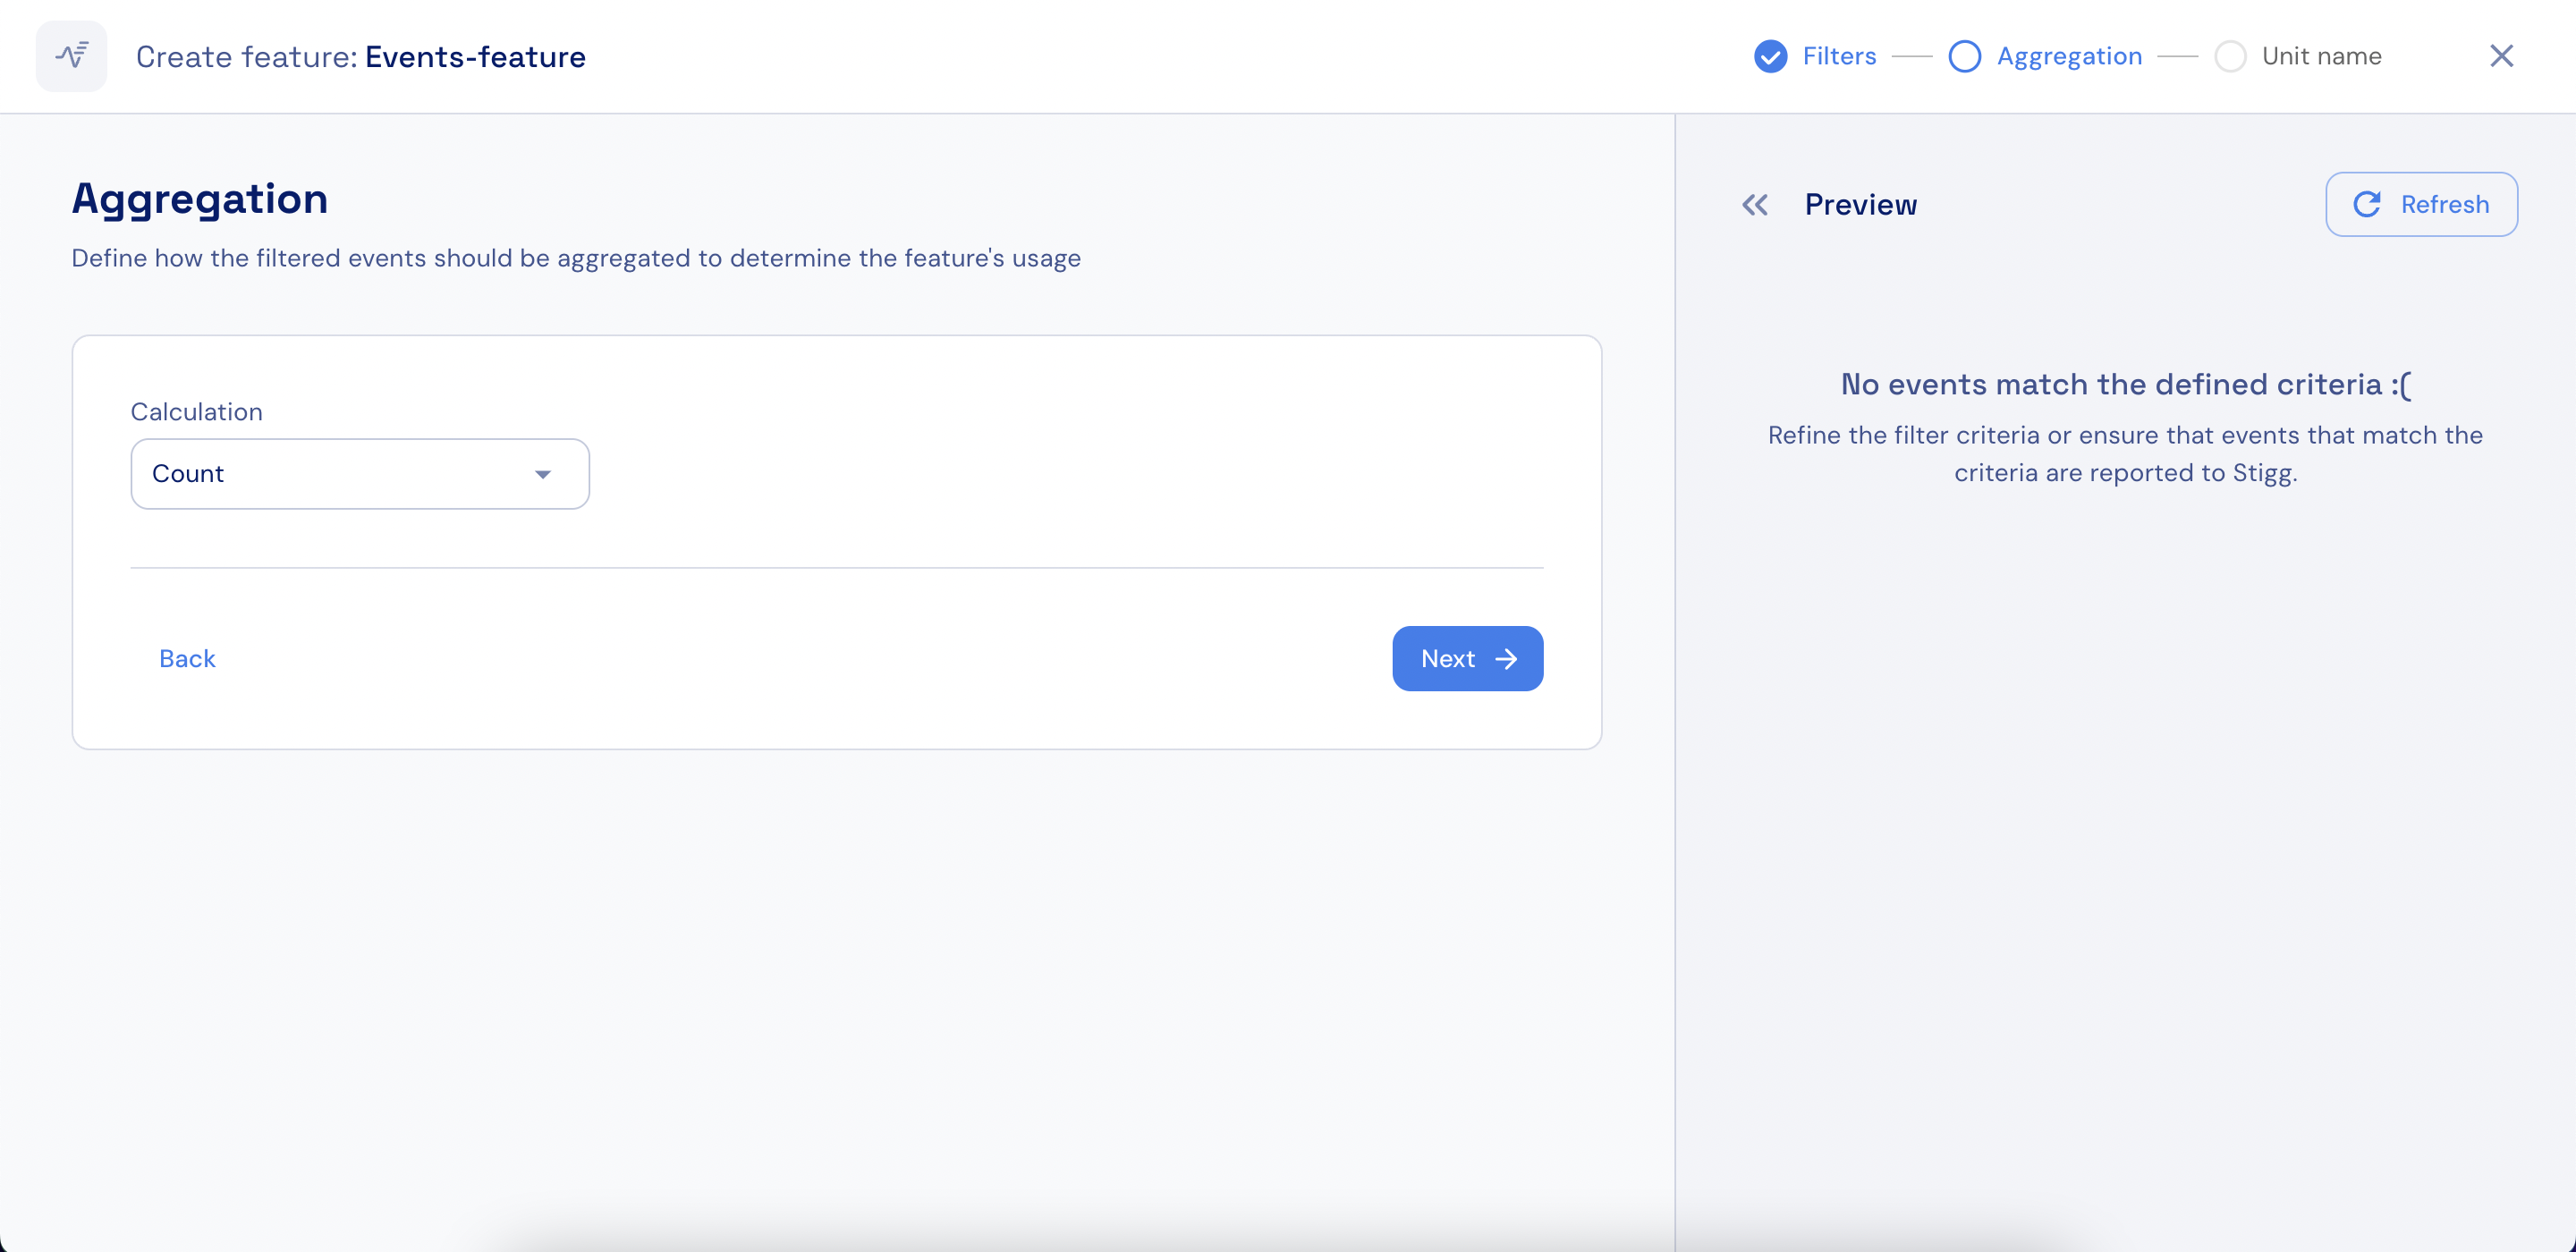Go to the Unit name step label

2321,56
